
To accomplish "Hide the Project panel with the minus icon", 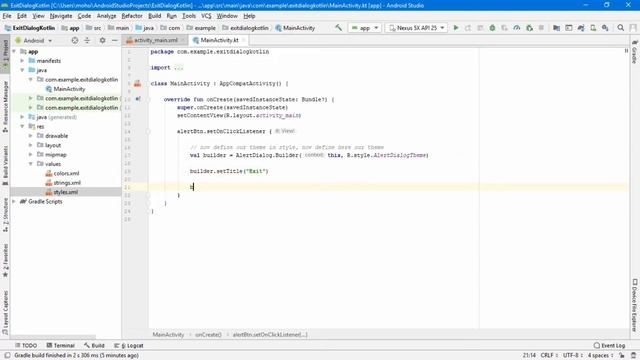I will pos(115,40).
